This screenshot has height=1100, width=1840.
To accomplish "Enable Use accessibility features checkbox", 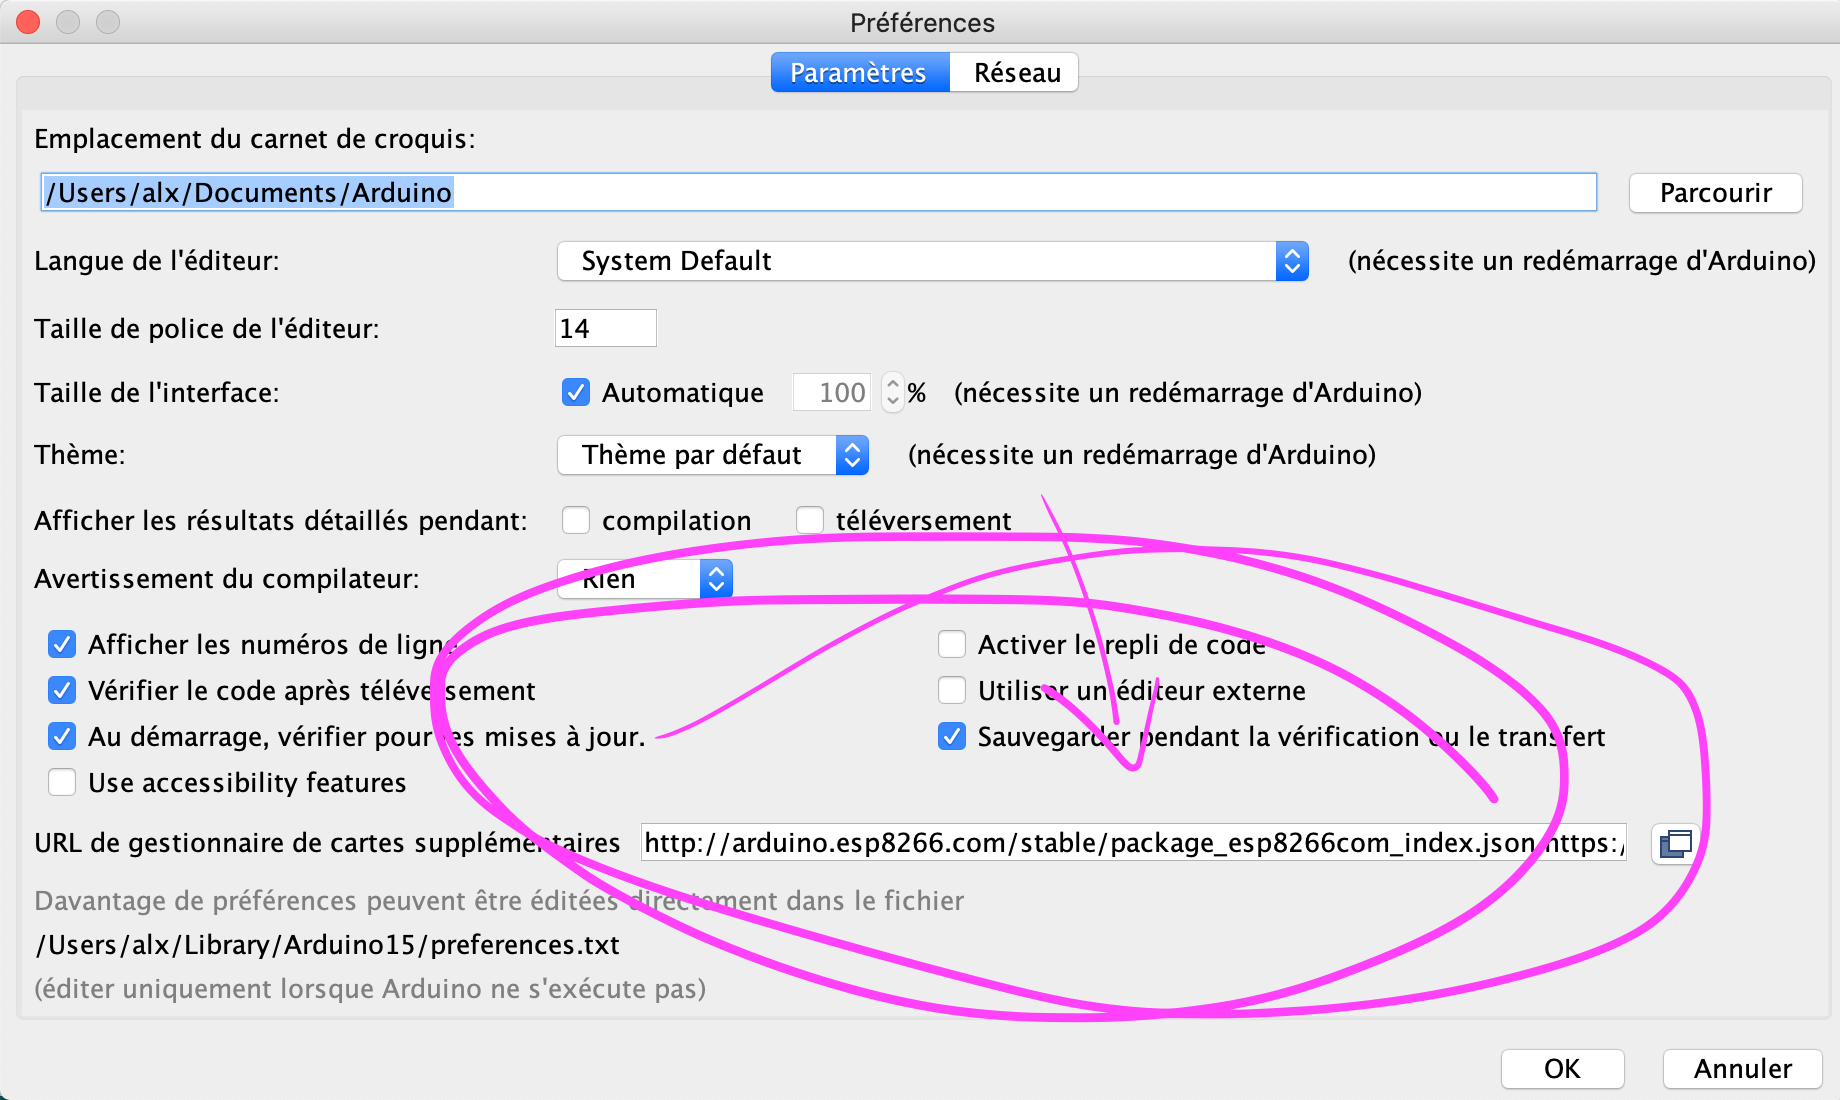I will click(62, 782).
